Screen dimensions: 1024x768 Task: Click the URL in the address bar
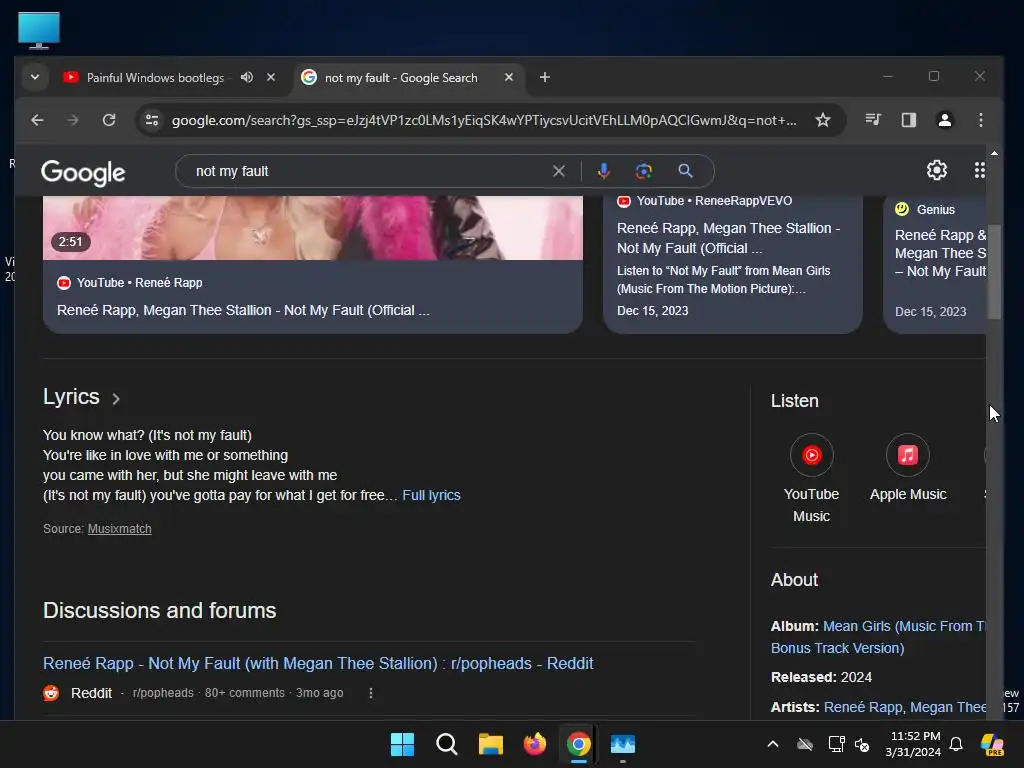[484, 120]
